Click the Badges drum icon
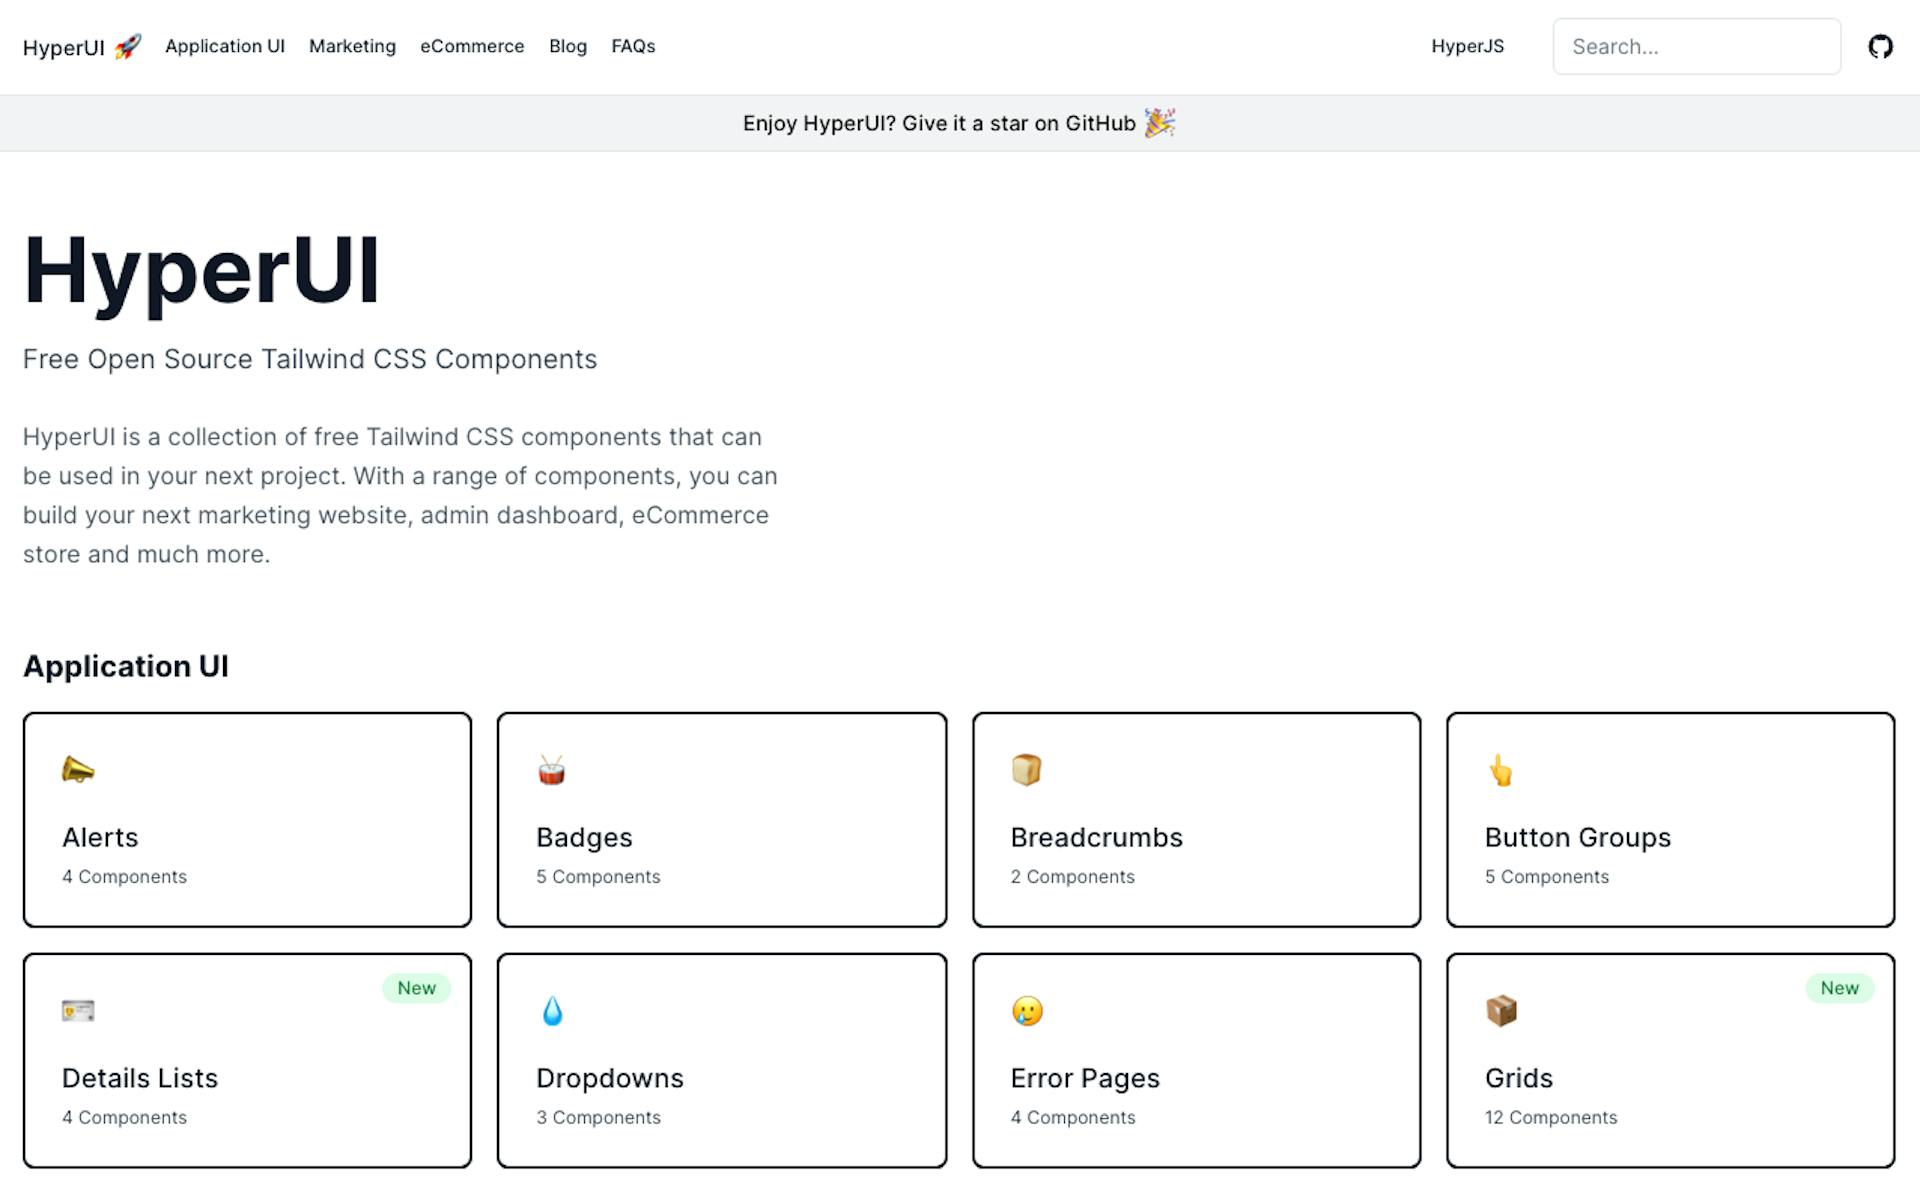 (552, 770)
